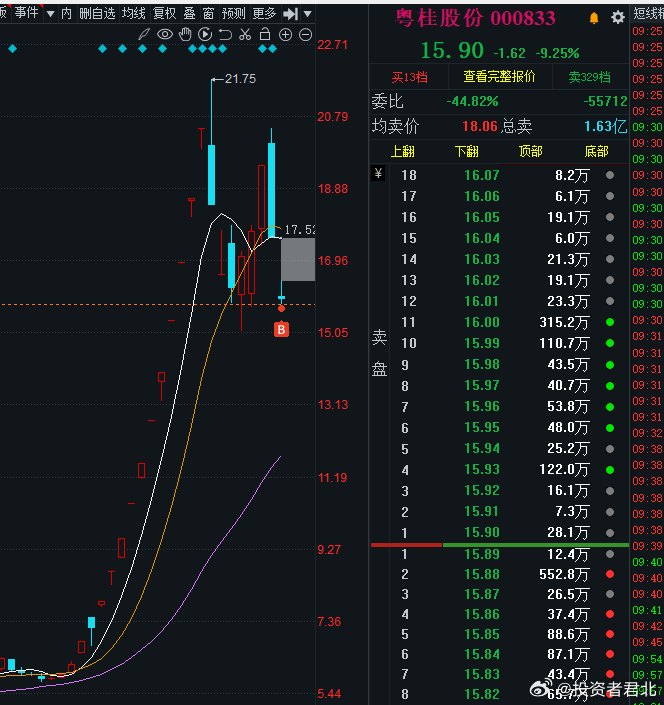Viewport: 664px width, 705px height.
Task: Select sell price 15.99 row
Action: [499, 344]
